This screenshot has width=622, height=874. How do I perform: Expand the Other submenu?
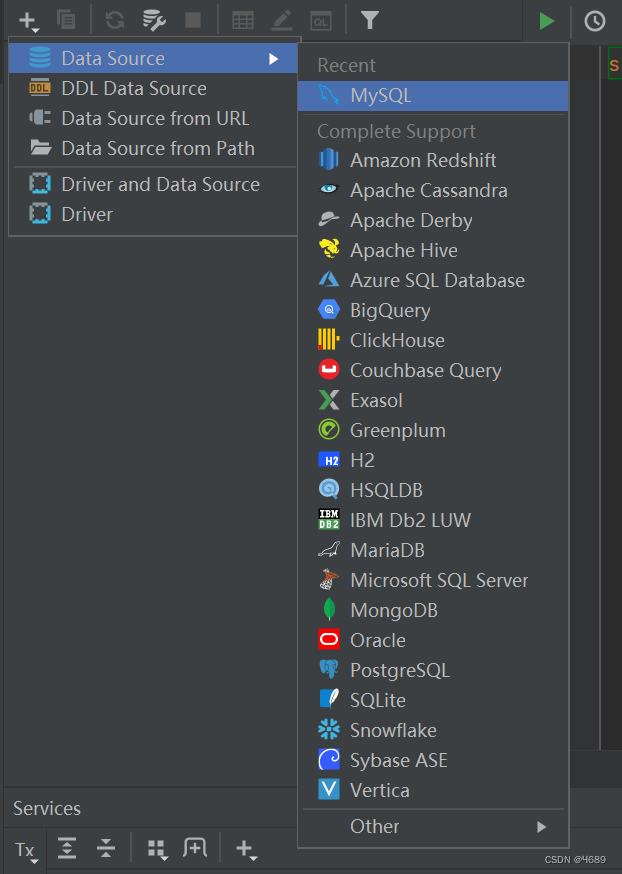pyautogui.click(x=433, y=827)
